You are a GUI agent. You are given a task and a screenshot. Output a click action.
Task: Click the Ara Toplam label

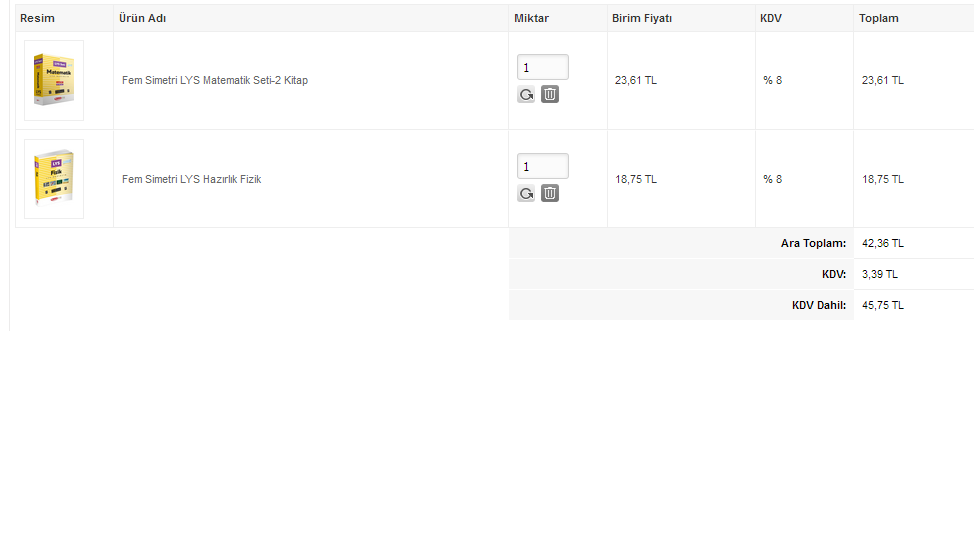[x=813, y=243]
